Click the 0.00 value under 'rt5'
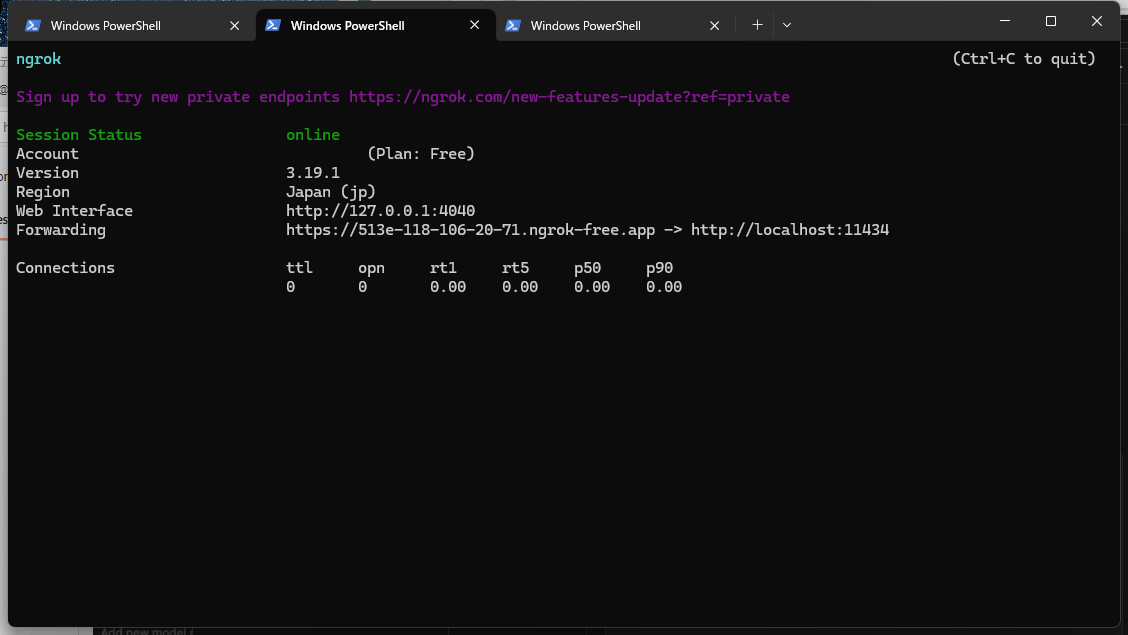Screen dimensions: 1128x635 coord(520,287)
